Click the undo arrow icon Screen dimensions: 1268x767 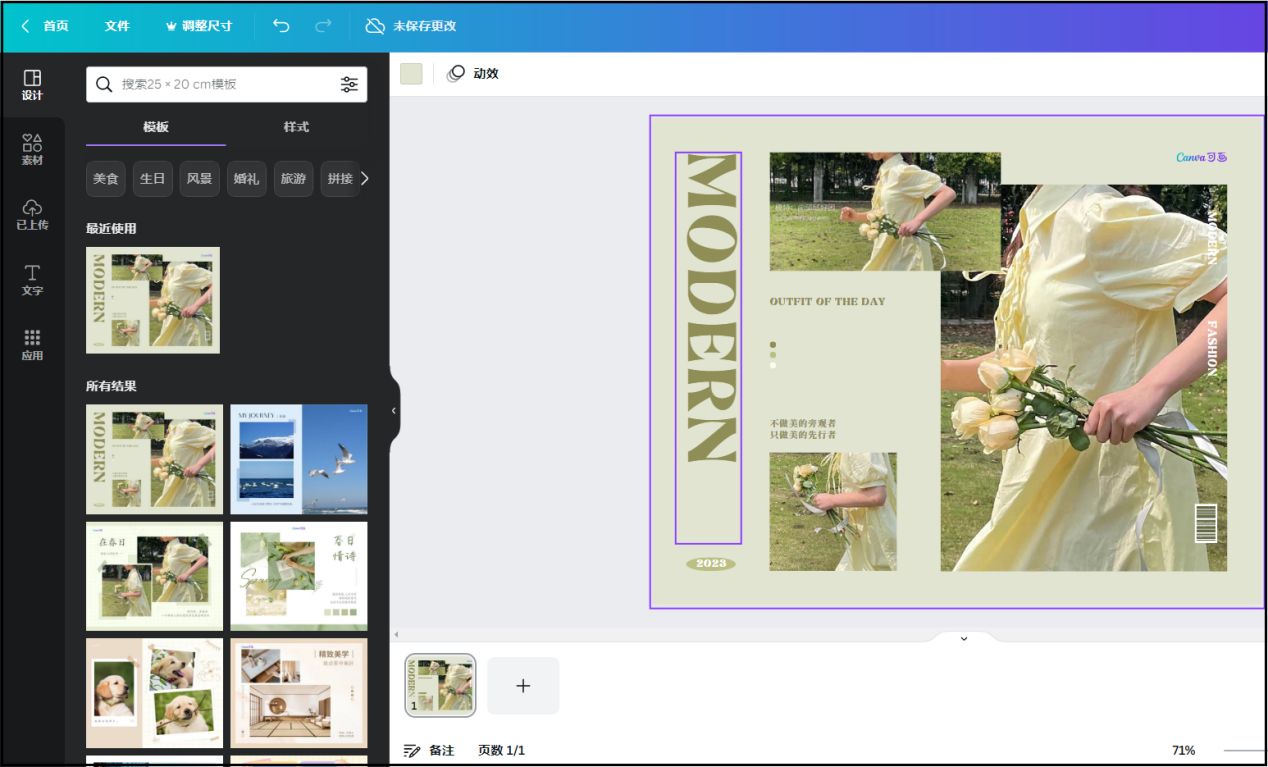tap(281, 26)
